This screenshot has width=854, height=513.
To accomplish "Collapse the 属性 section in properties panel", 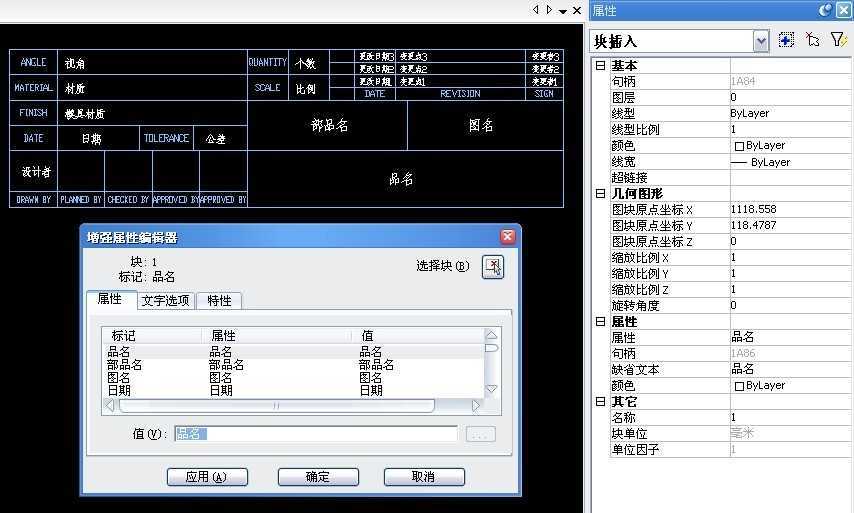I will [x=600, y=321].
